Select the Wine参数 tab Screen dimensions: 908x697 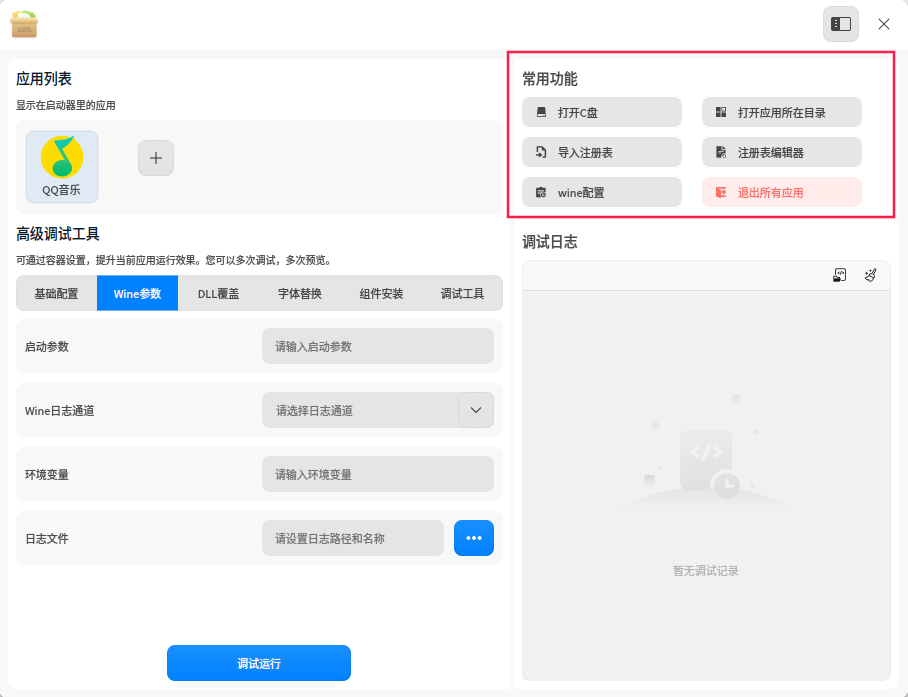(137, 294)
